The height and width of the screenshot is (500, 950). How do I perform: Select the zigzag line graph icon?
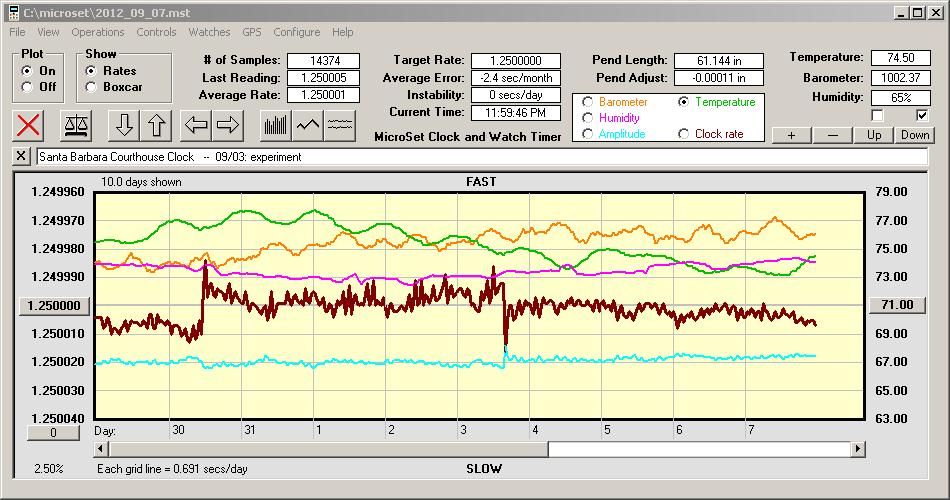point(308,125)
